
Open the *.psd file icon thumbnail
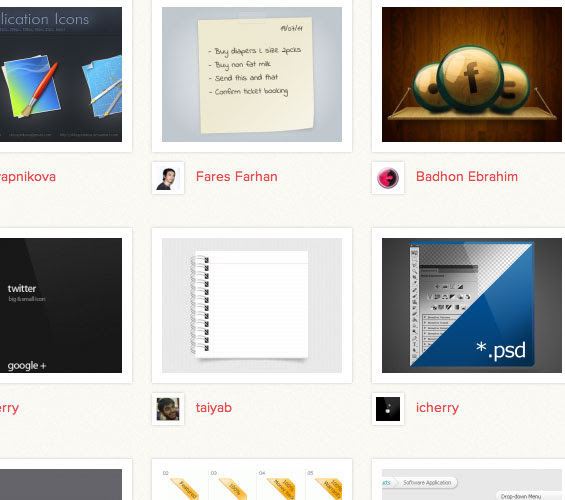click(472, 305)
